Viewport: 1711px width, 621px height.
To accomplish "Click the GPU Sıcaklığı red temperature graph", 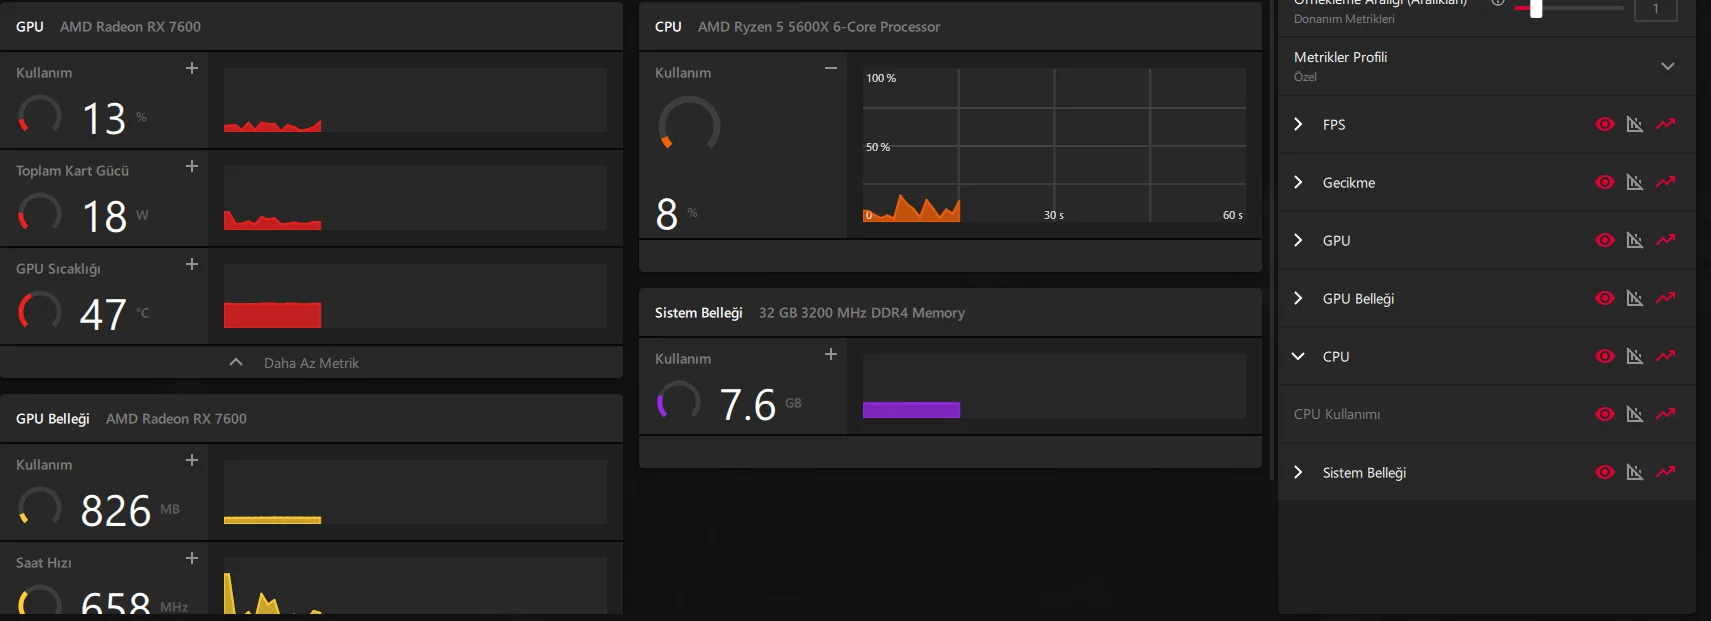I will [415, 296].
